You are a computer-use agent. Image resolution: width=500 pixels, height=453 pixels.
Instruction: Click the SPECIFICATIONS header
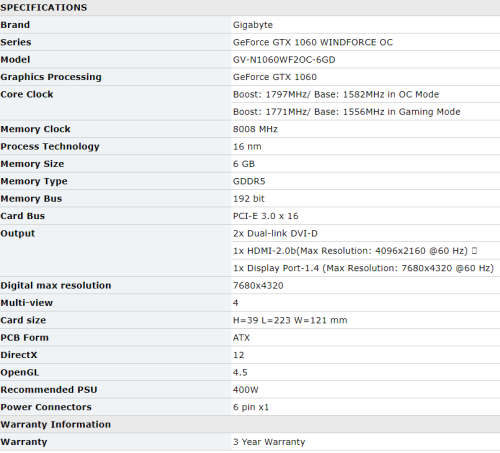(x=44, y=7)
